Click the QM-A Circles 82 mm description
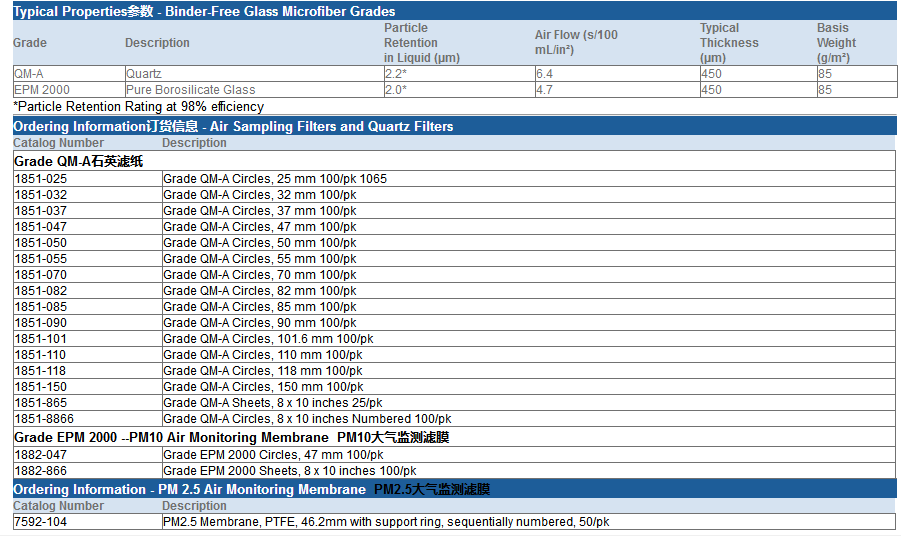The width and height of the screenshot is (901, 536). tap(260, 291)
